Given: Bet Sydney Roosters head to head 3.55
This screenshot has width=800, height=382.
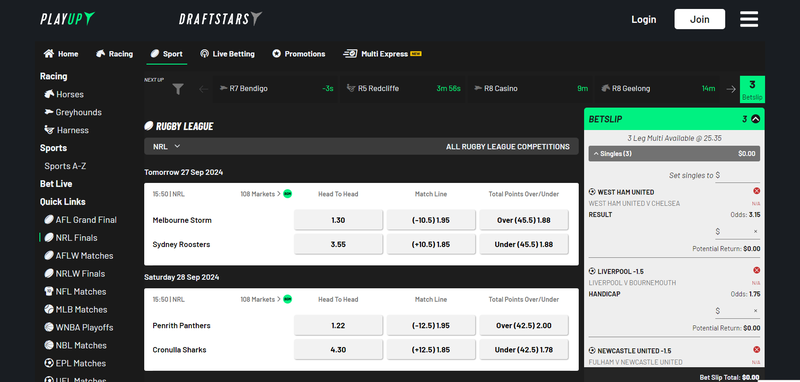Looking at the screenshot, I should pyautogui.click(x=338, y=244).
